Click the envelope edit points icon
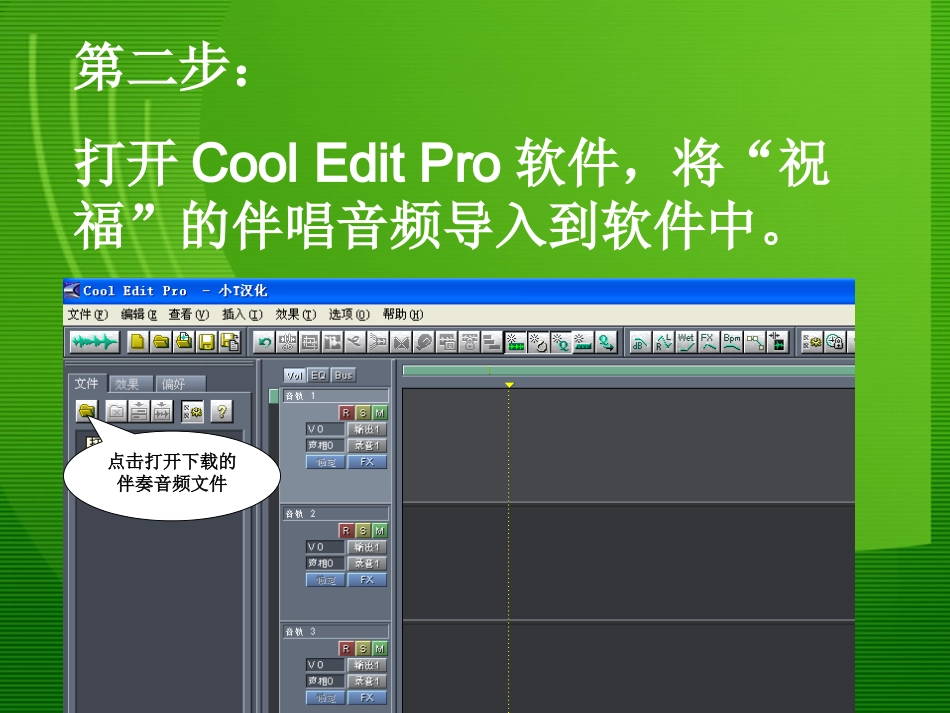Image resolution: width=950 pixels, height=713 pixels. 754,343
